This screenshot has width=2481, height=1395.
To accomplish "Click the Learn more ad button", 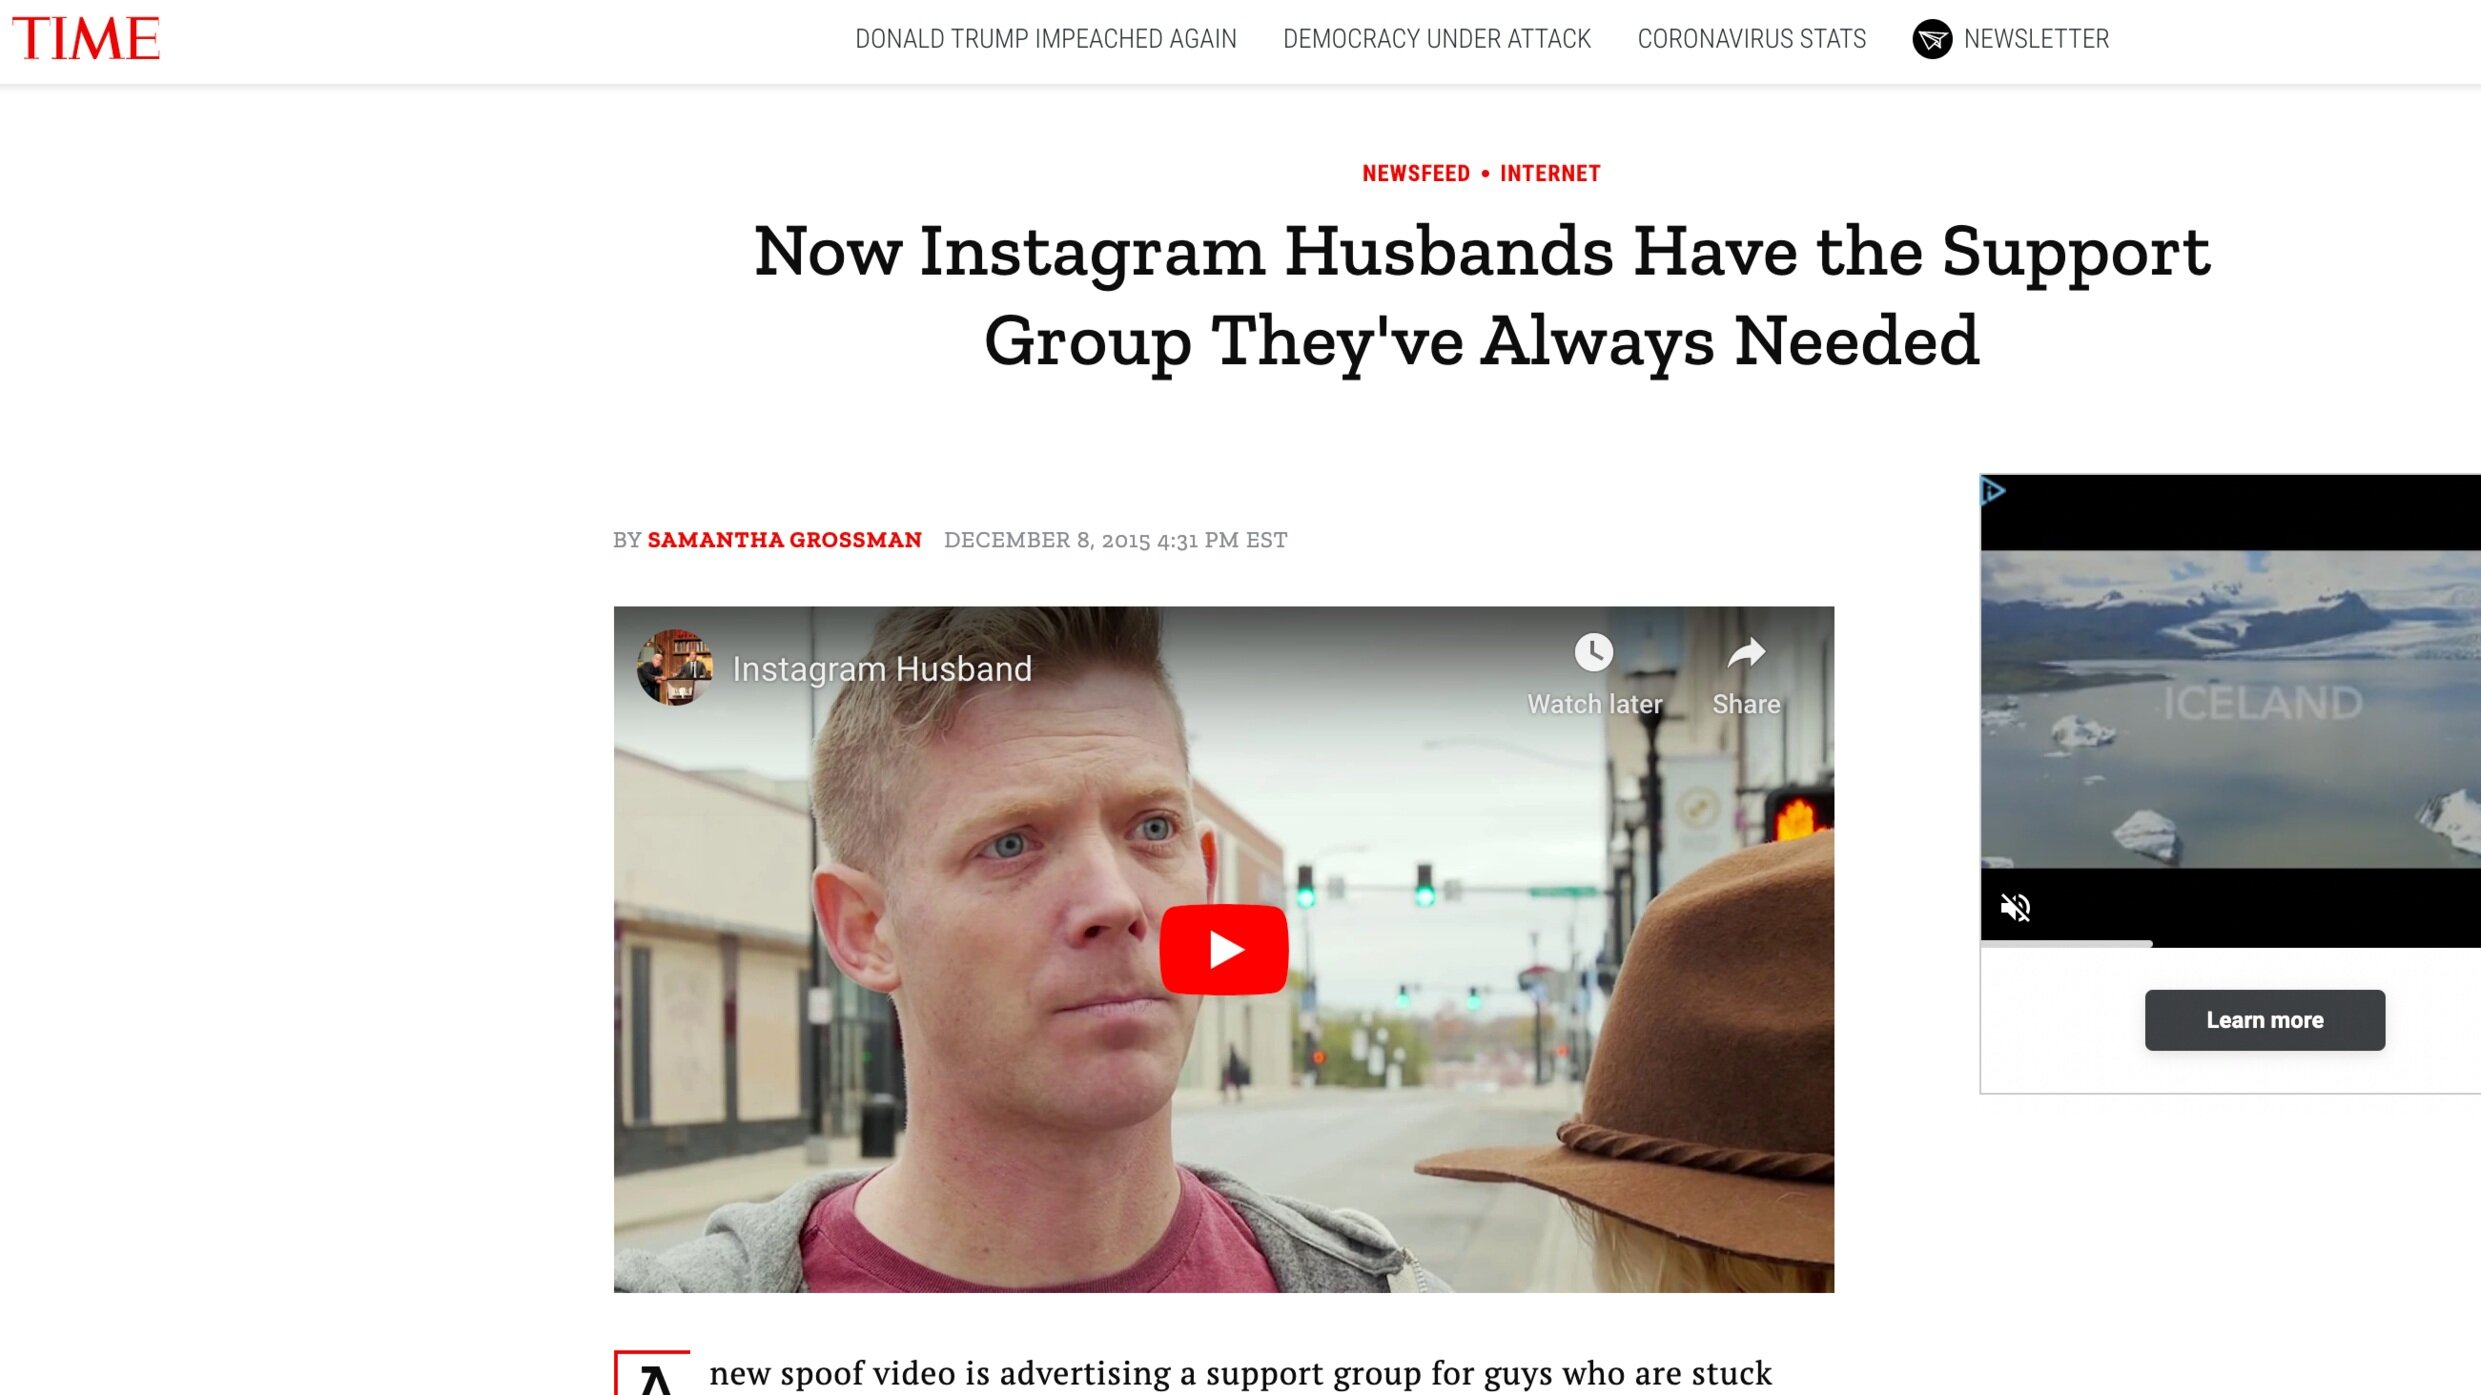I will point(2264,1020).
